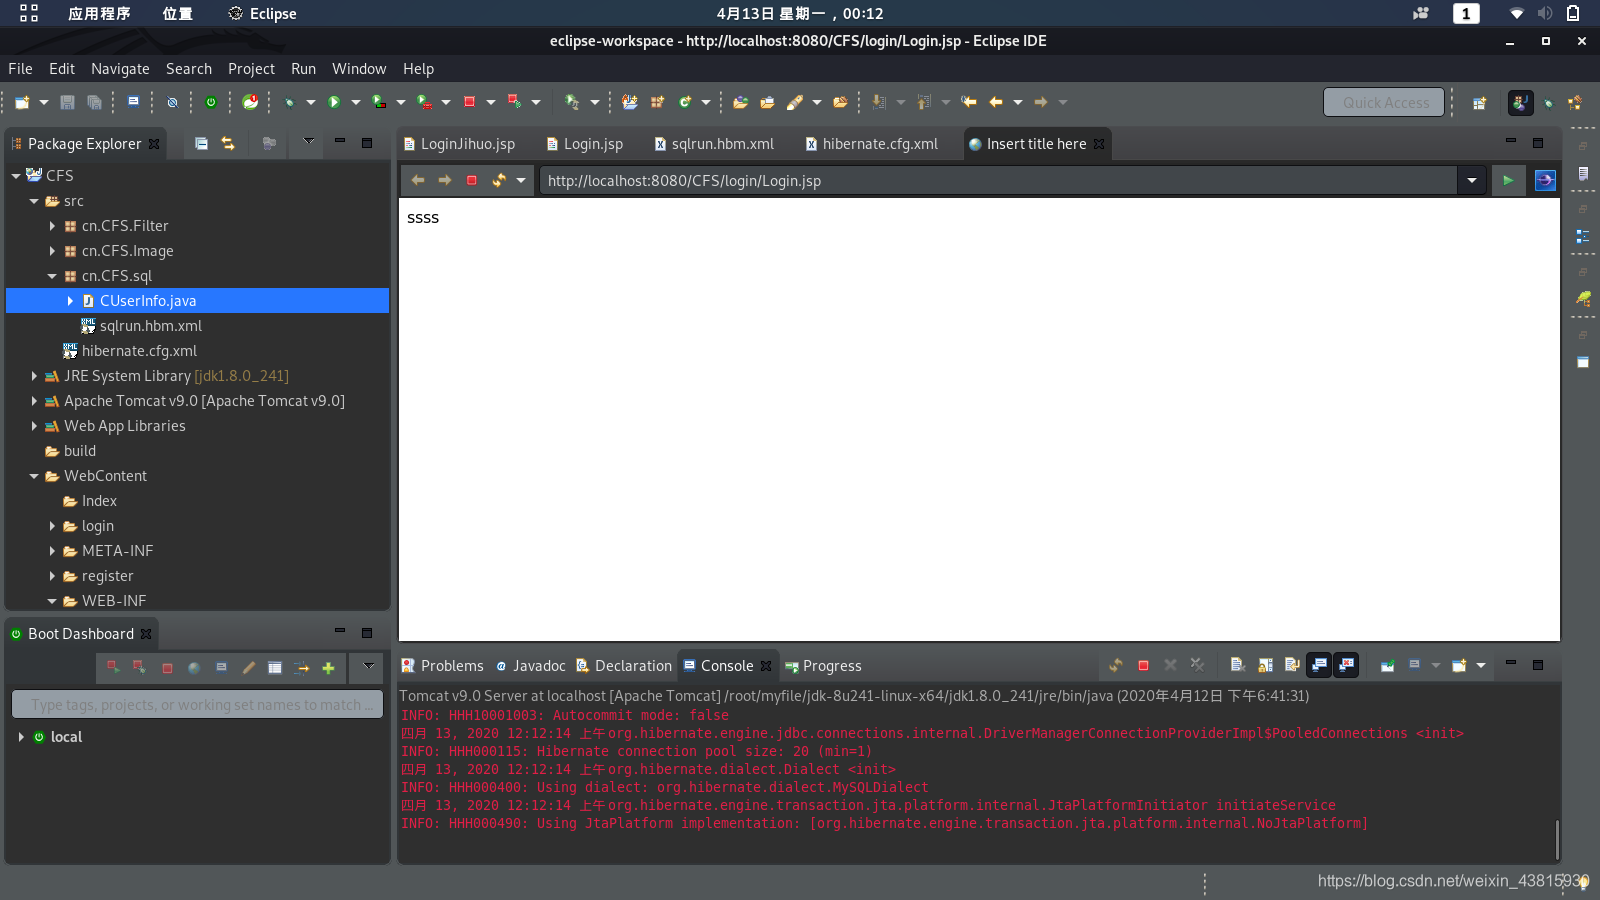Click the green Run play icon
The image size is (1600, 900).
pos(334,102)
